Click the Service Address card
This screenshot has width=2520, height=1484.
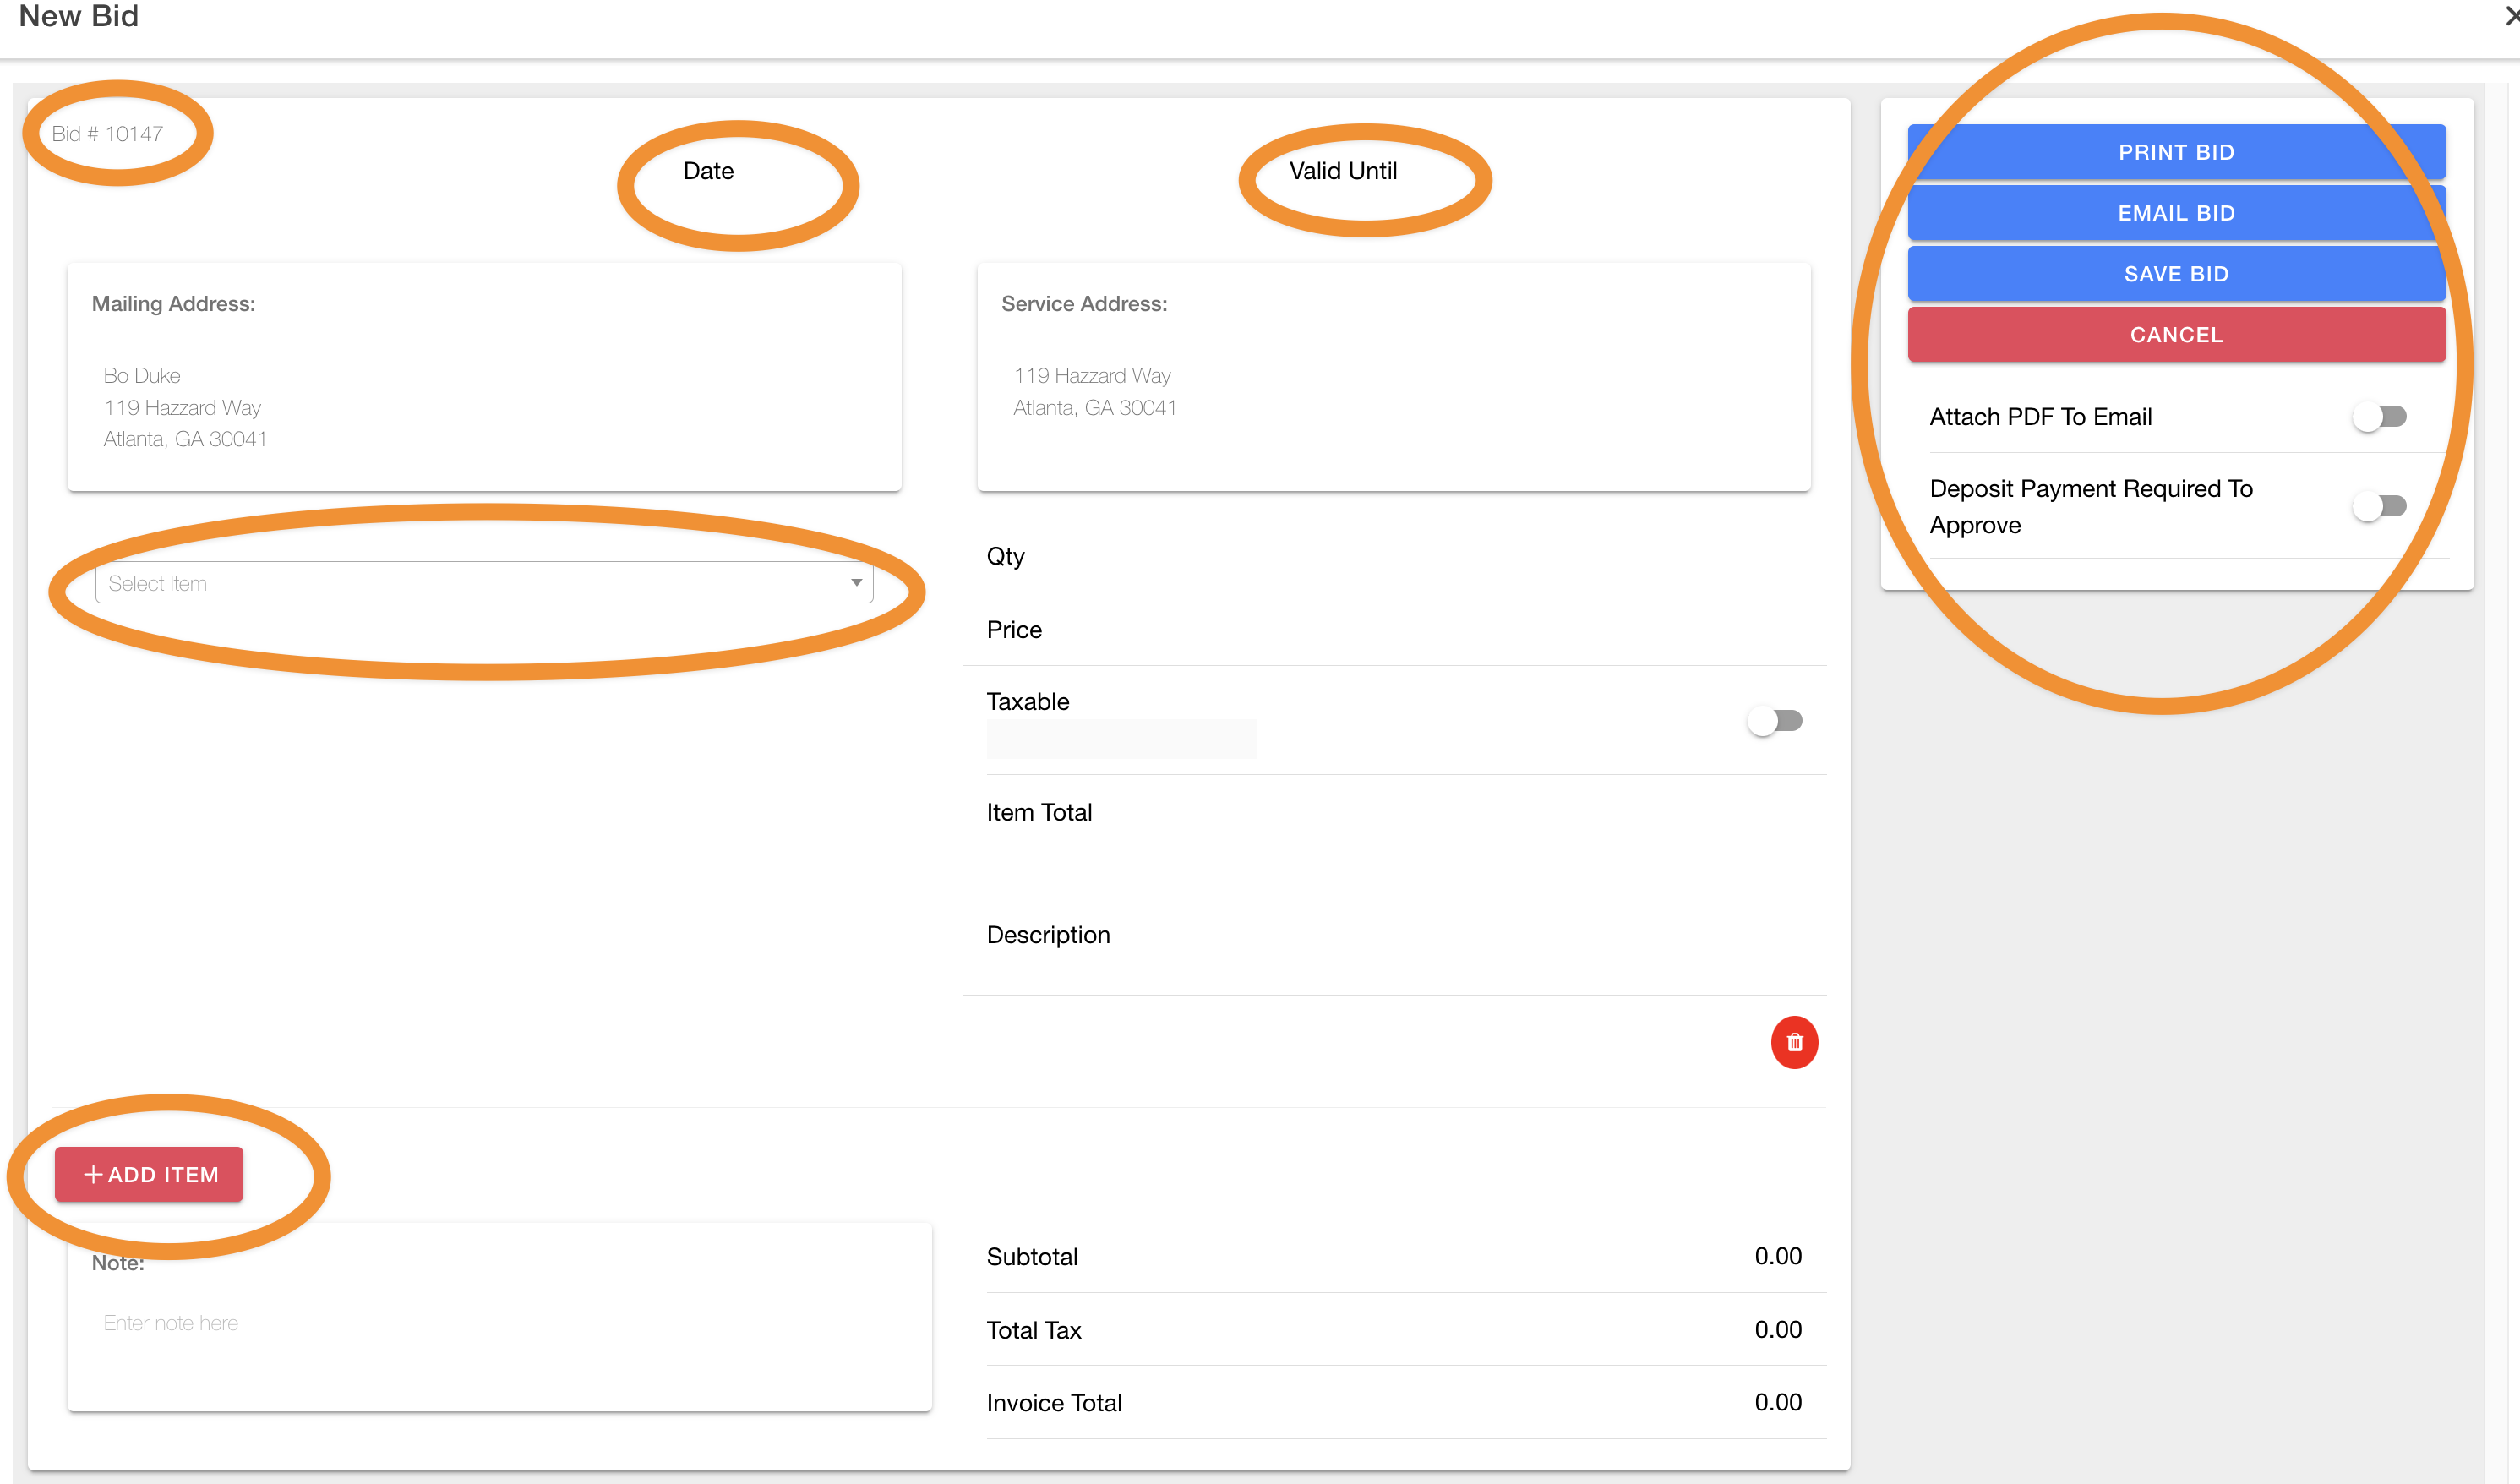pos(1393,378)
